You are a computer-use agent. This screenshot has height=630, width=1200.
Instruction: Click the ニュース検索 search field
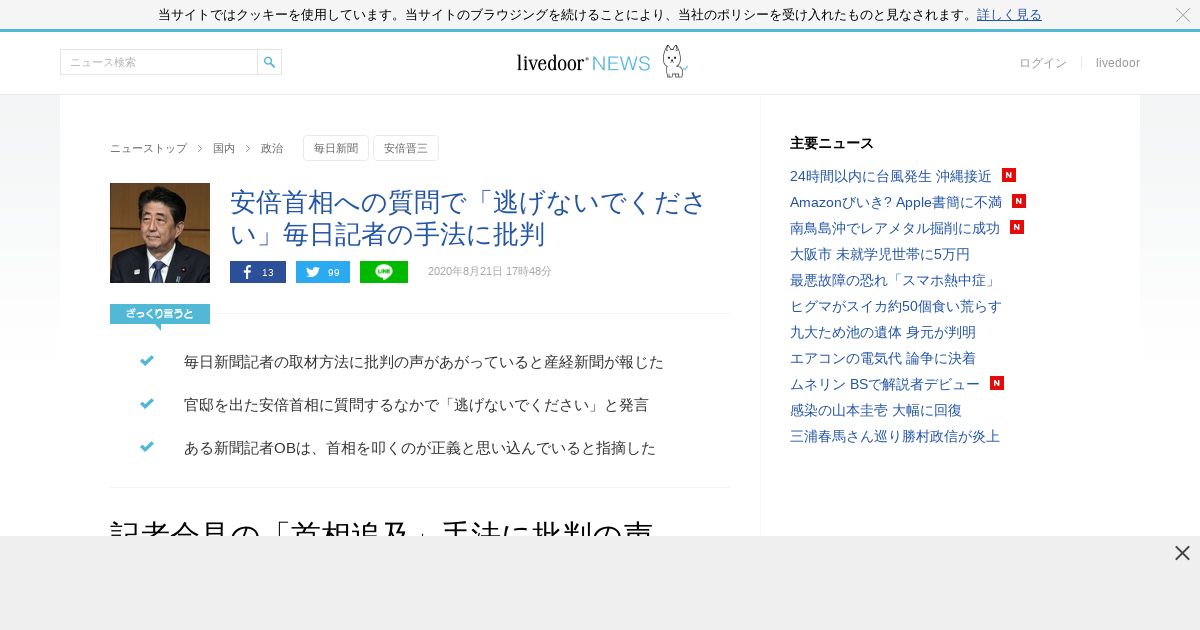159,62
